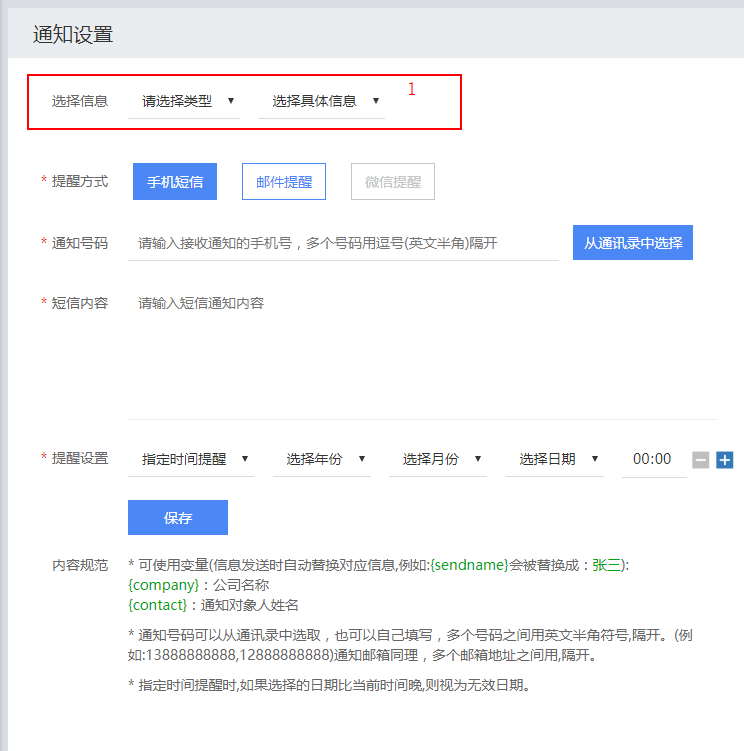Open the 指定时间提醒 dropdown
This screenshot has height=751, width=744.
click(x=192, y=459)
